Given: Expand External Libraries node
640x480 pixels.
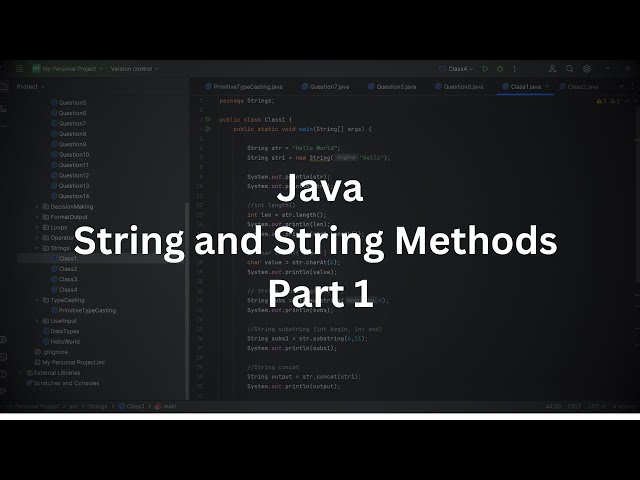Looking at the screenshot, I should [x=20, y=373].
